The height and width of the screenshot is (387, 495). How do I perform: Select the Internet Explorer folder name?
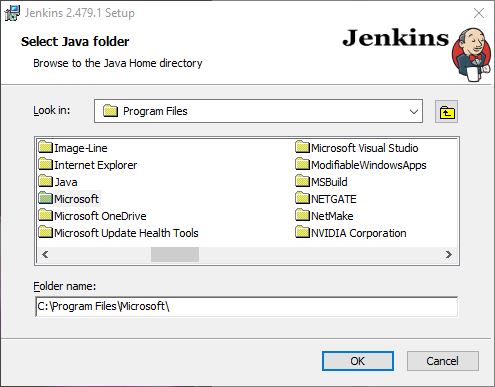click(x=96, y=165)
